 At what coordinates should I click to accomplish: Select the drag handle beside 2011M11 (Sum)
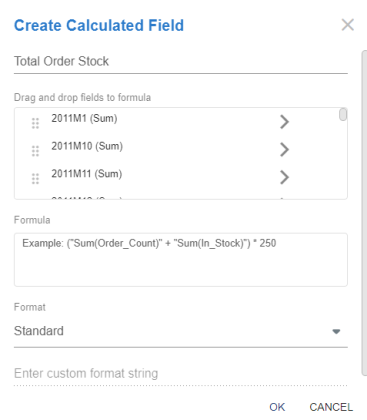tap(35, 179)
